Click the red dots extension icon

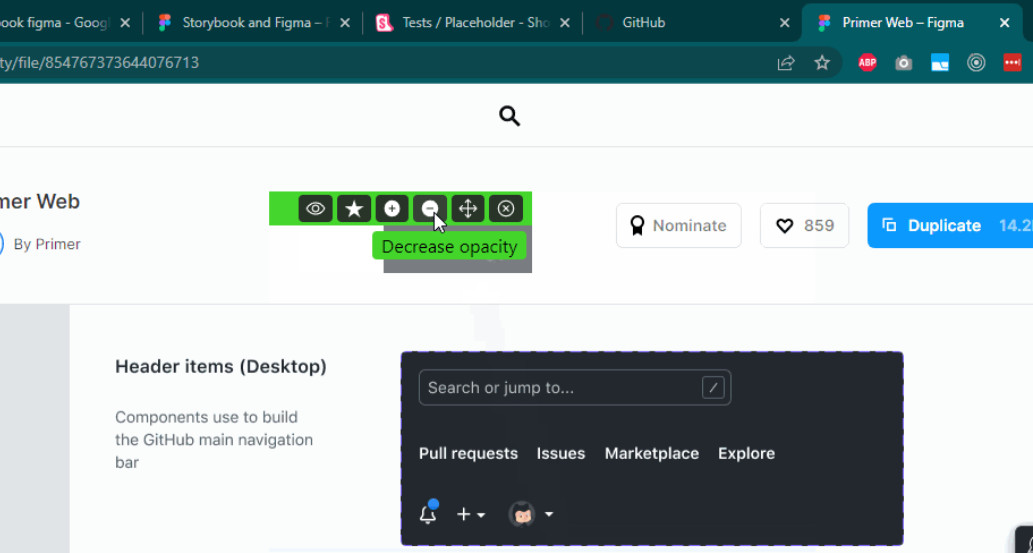[1013, 63]
